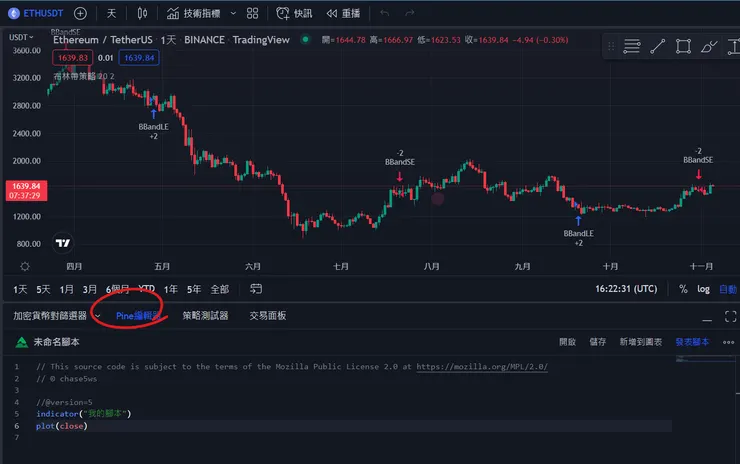740x464 pixels.
Task: Open 快訊 alert creator
Action: 294,13
